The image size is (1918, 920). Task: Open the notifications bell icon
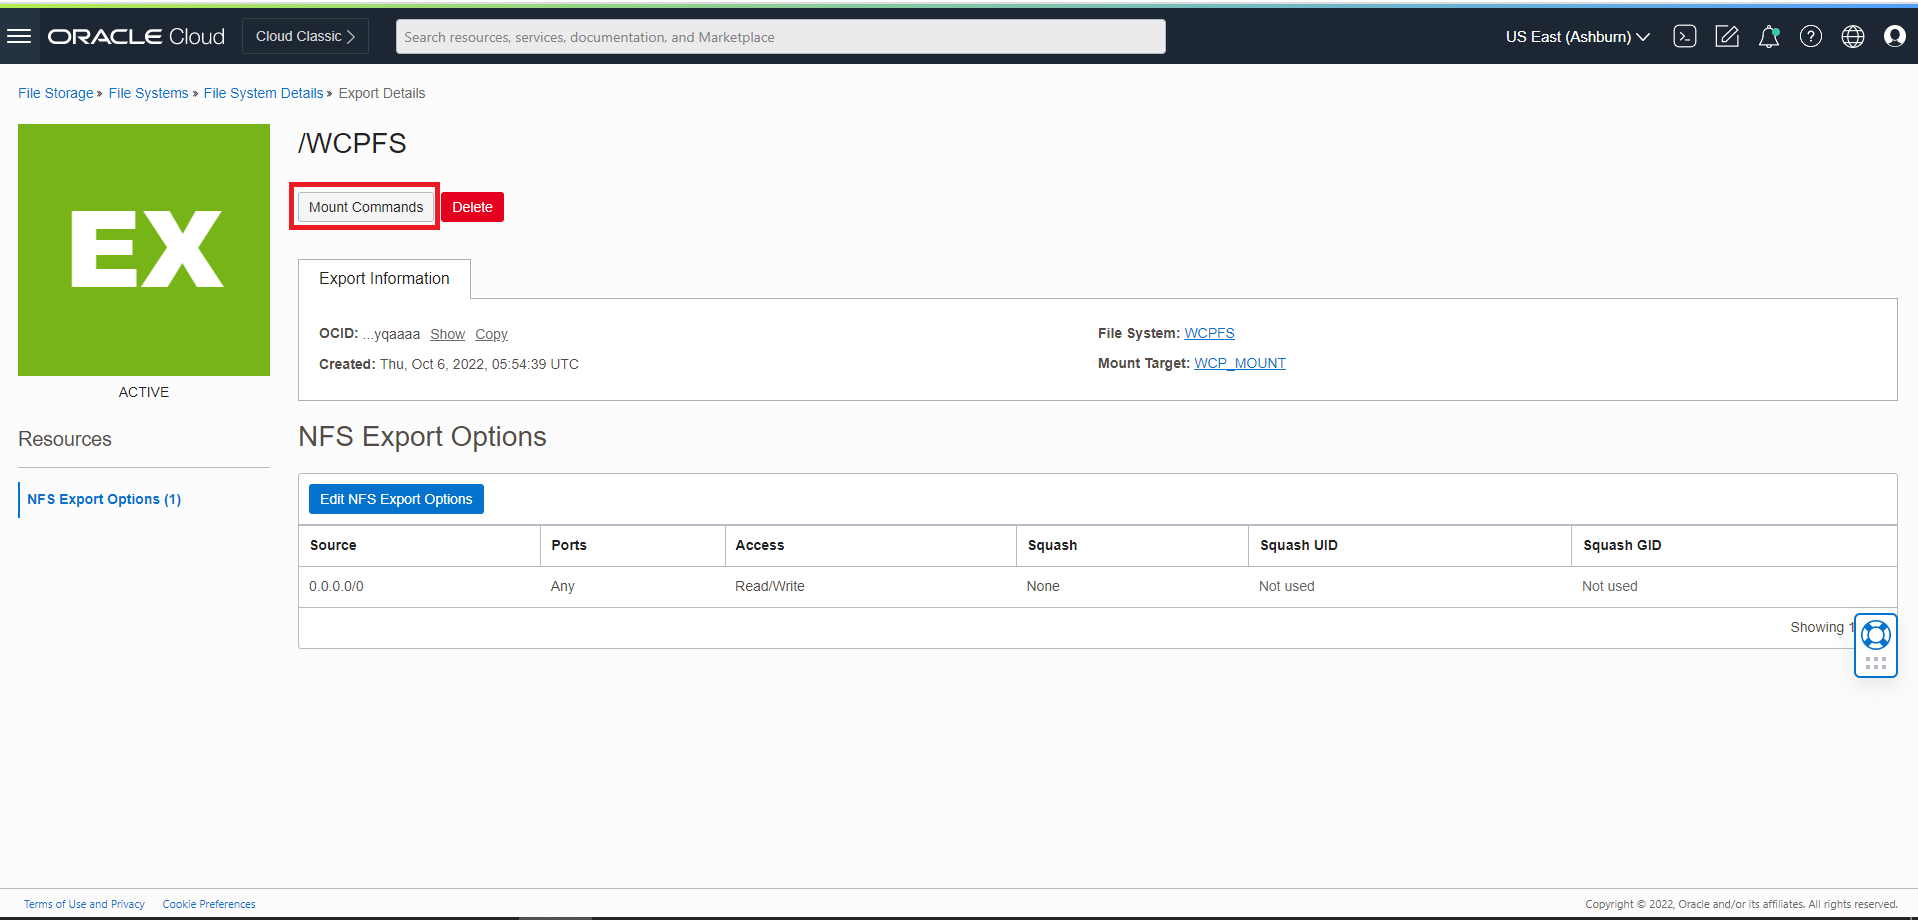click(1769, 37)
